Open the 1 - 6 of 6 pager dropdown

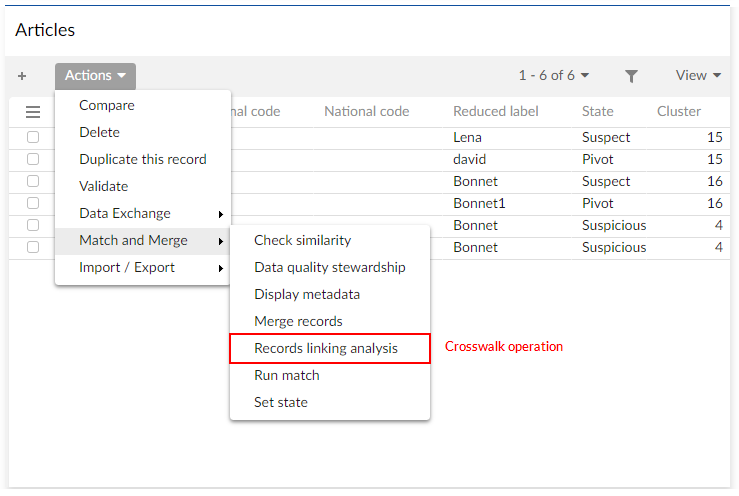point(553,76)
